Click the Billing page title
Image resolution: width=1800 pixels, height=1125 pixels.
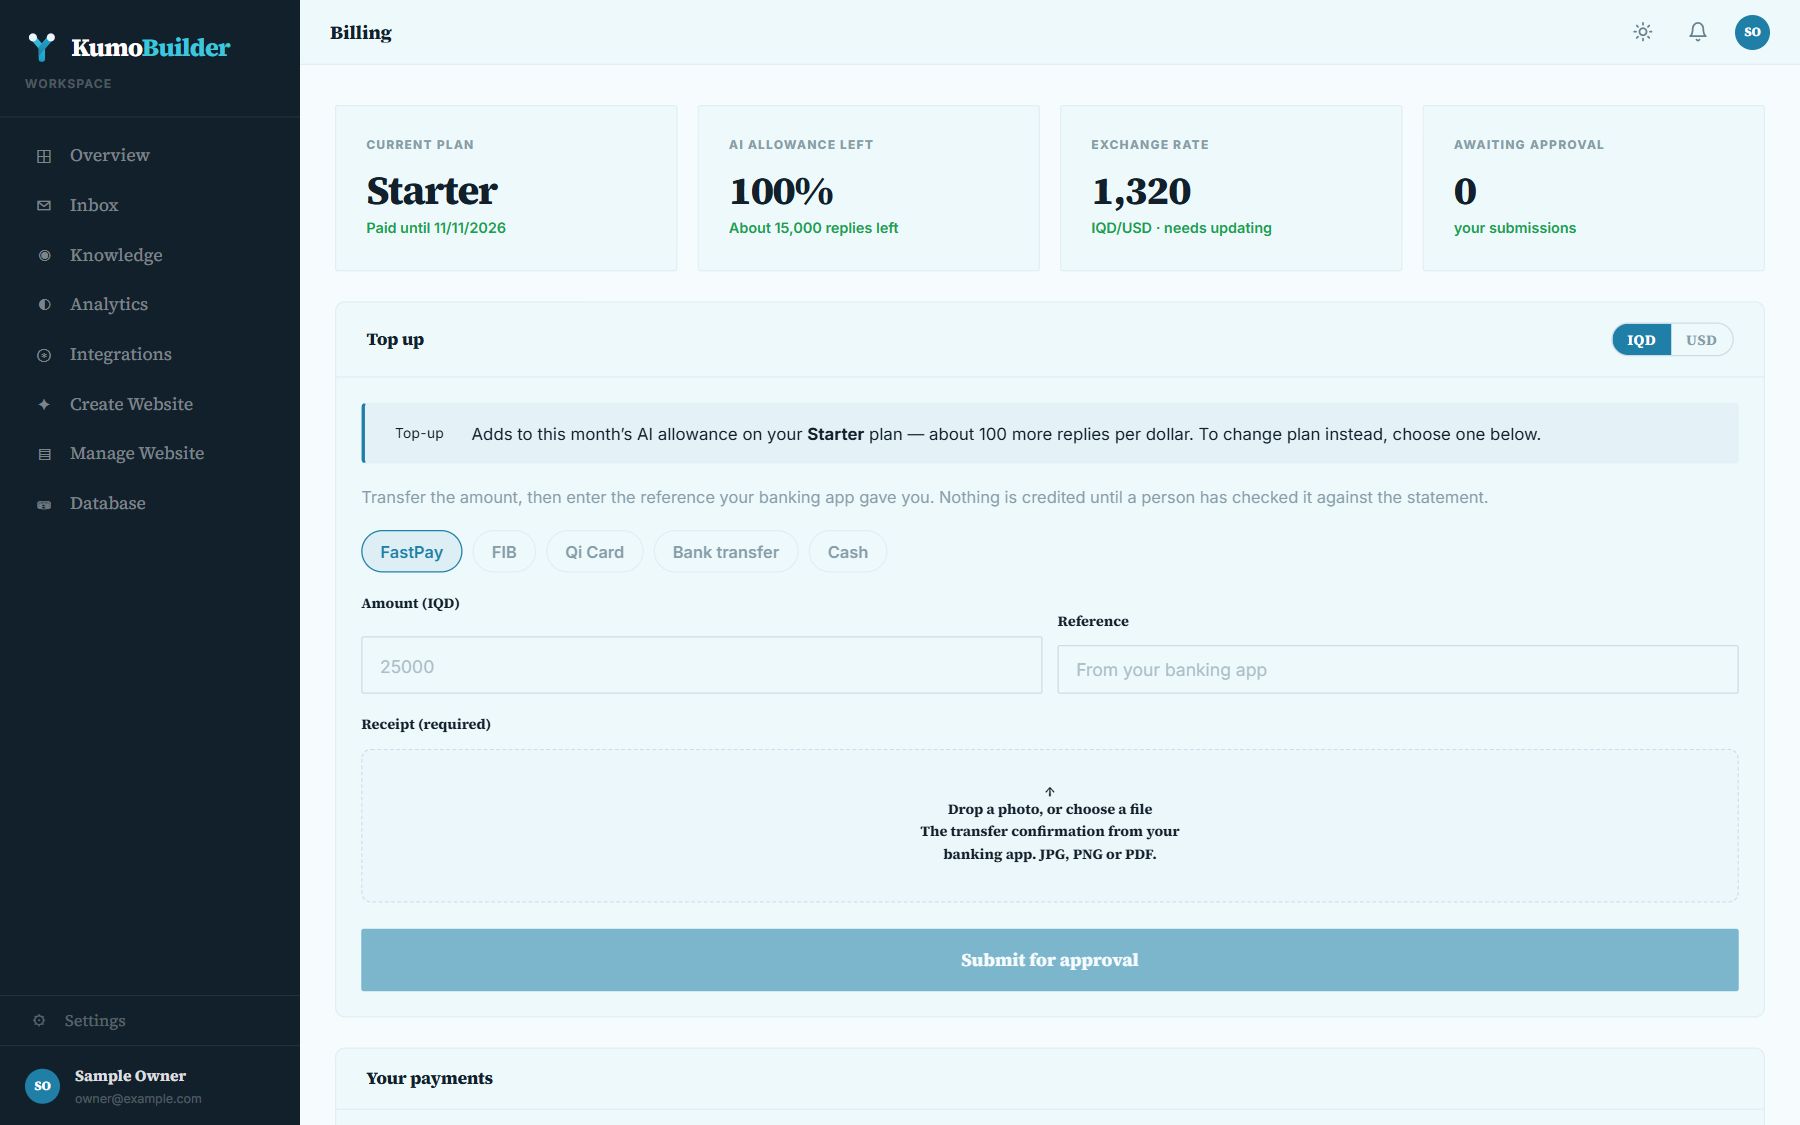click(361, 32)
